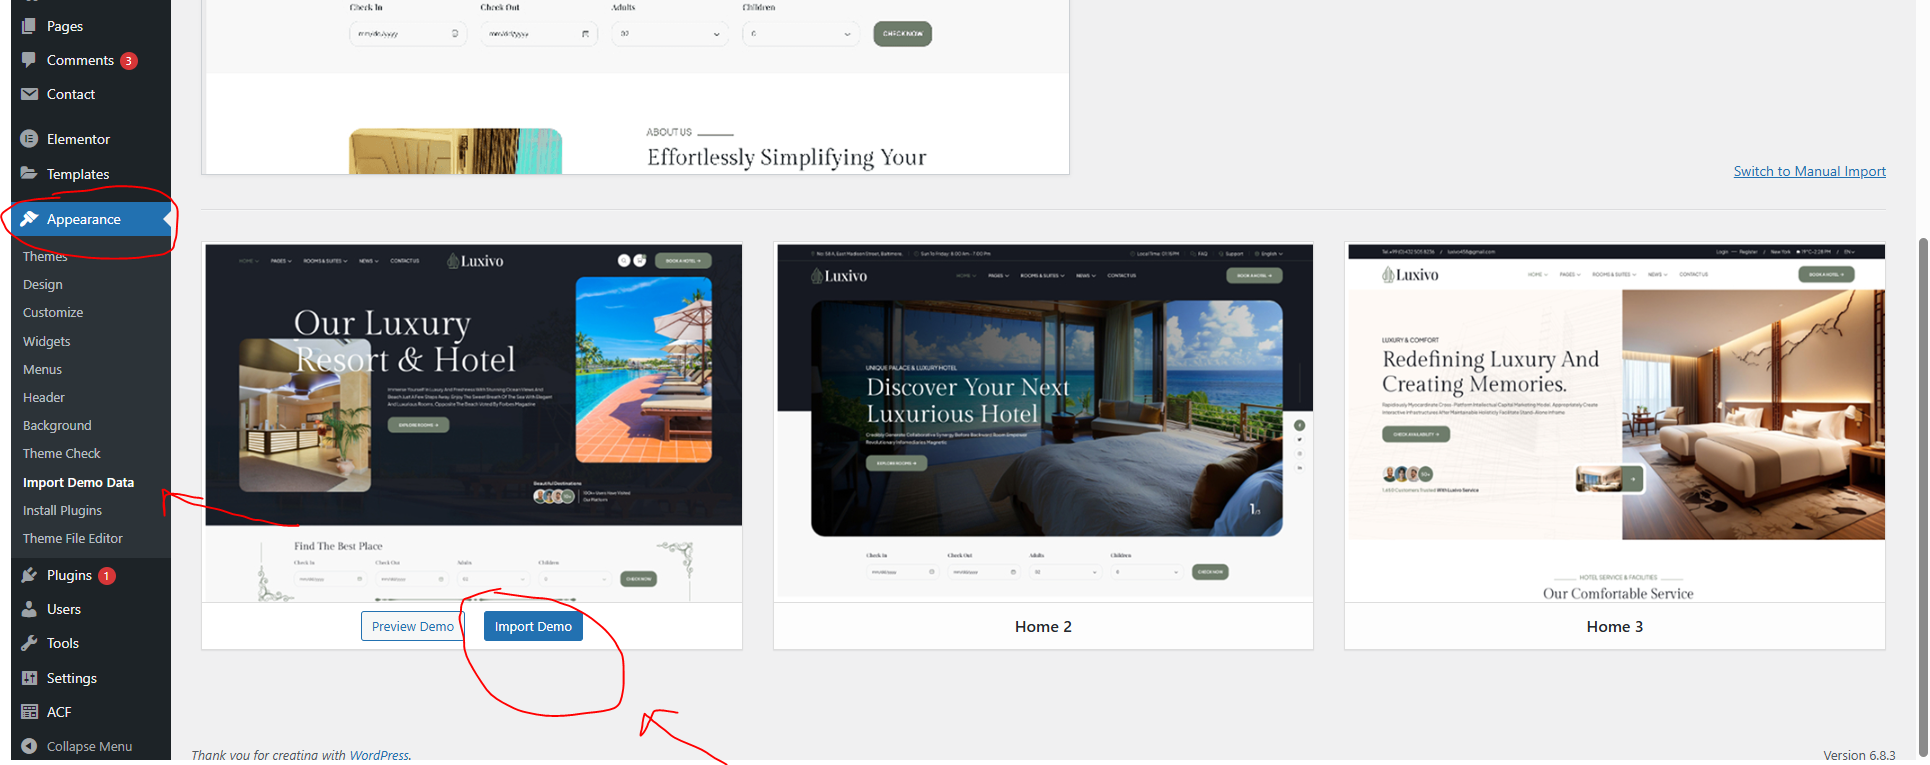
Task: Open the Widgets submenu page
Action: (47, 341)
